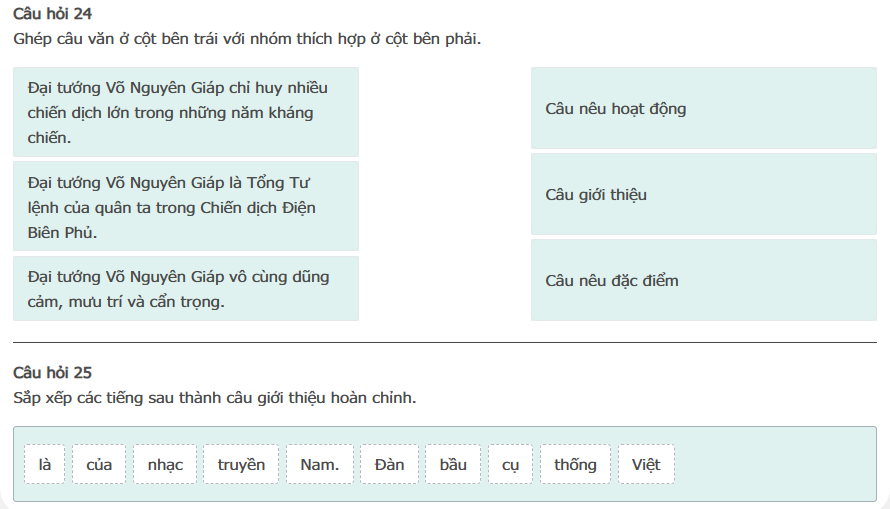Select the 'thống' word tile

[575, 464]
